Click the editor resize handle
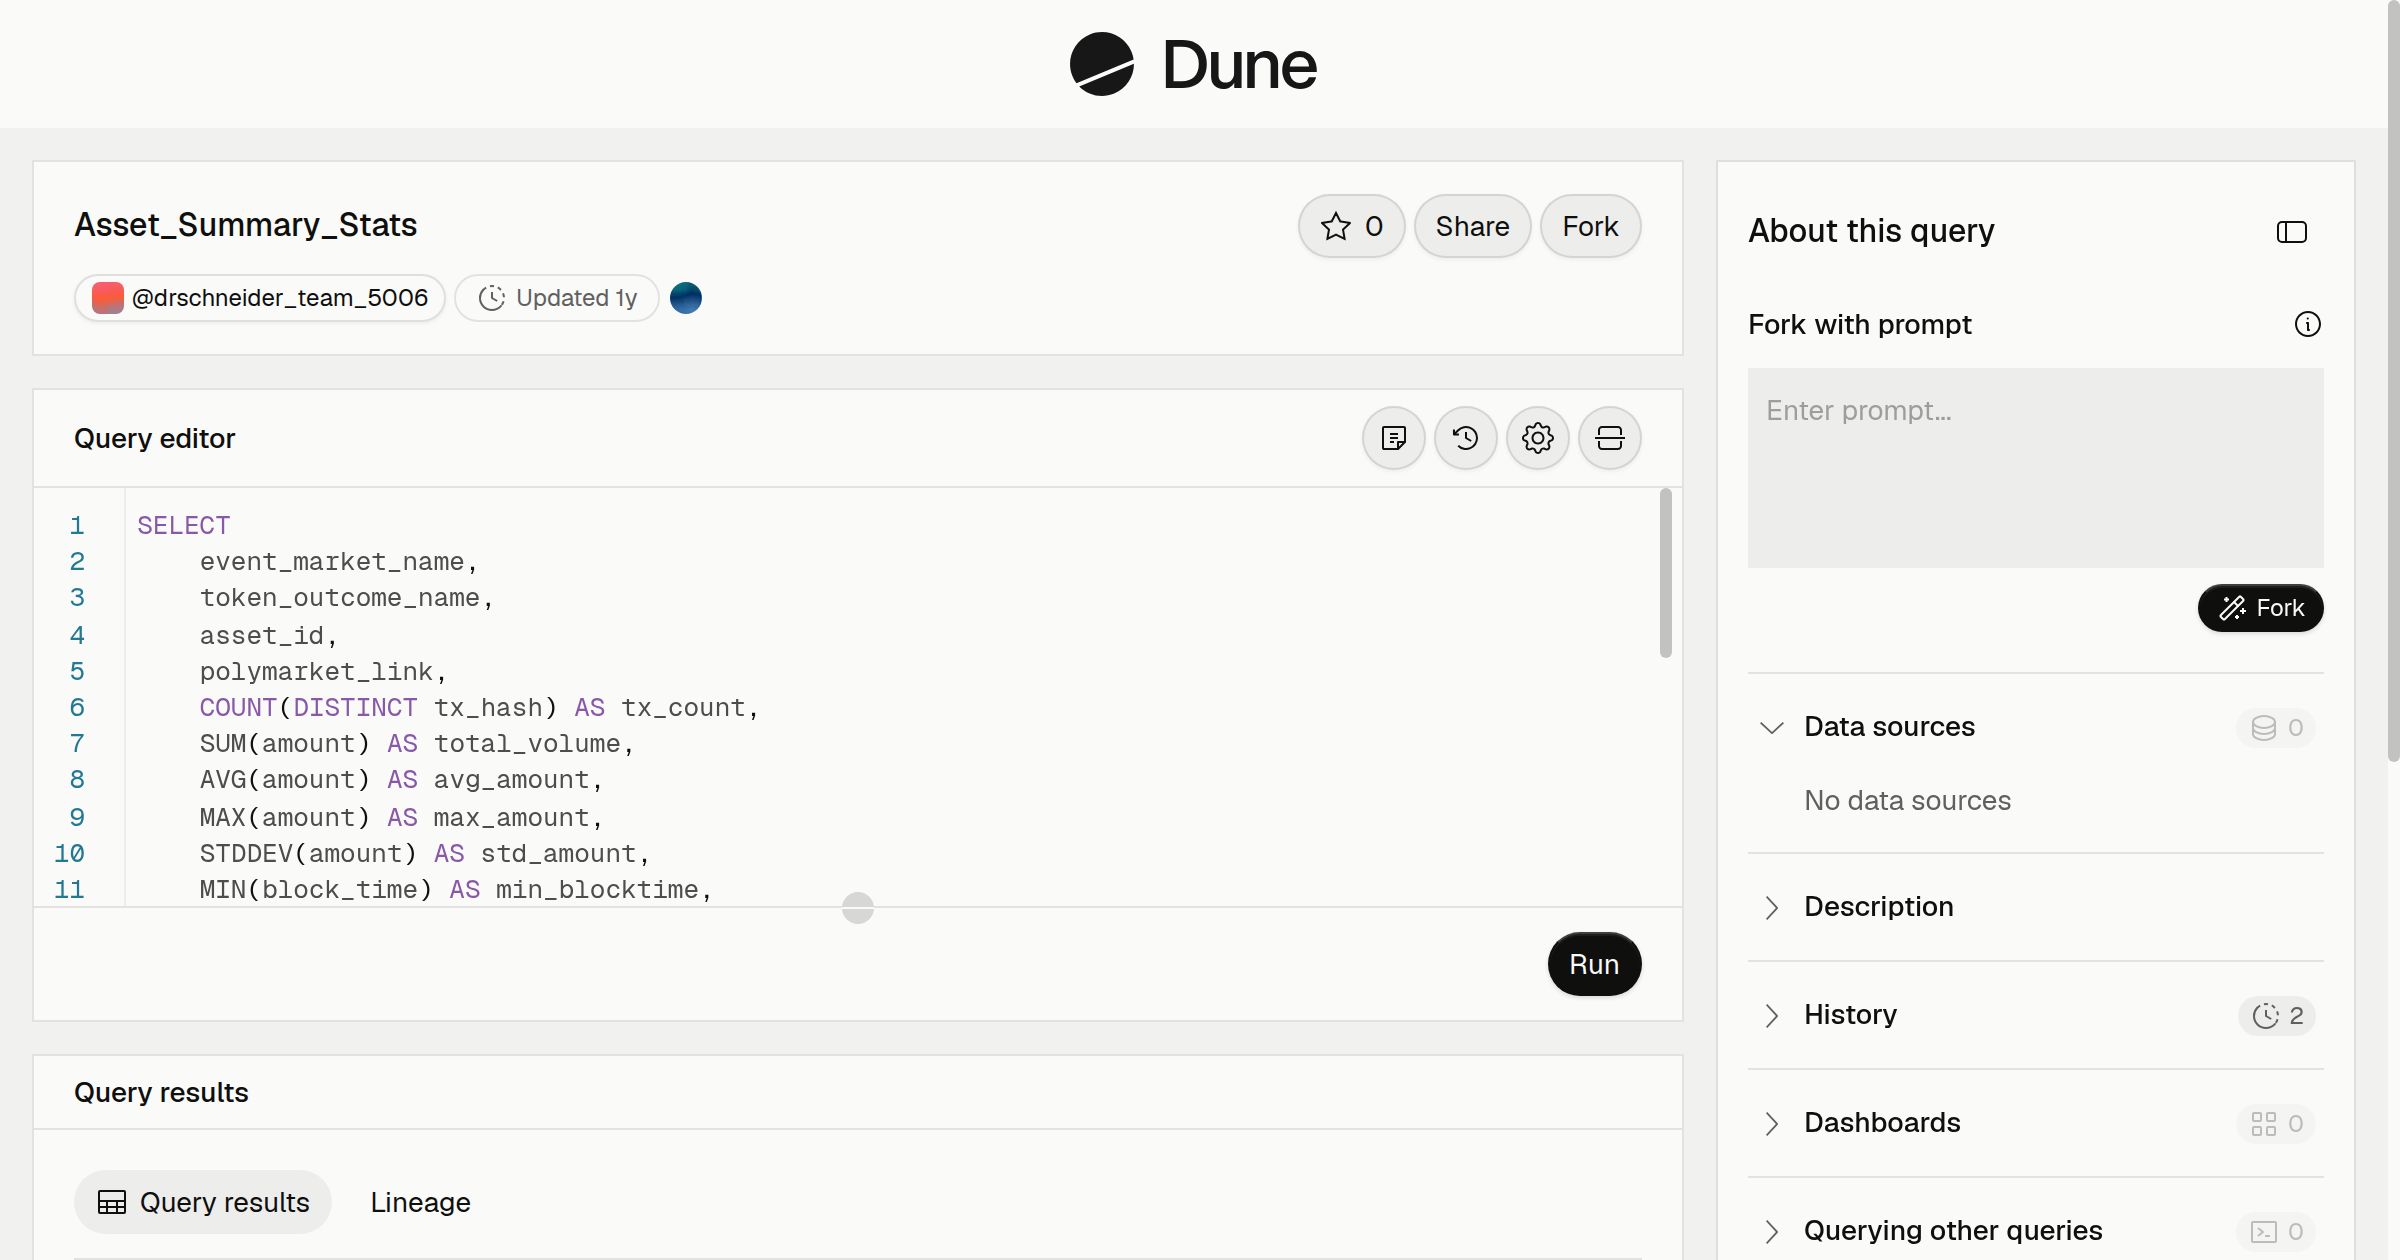 [857, 908]
